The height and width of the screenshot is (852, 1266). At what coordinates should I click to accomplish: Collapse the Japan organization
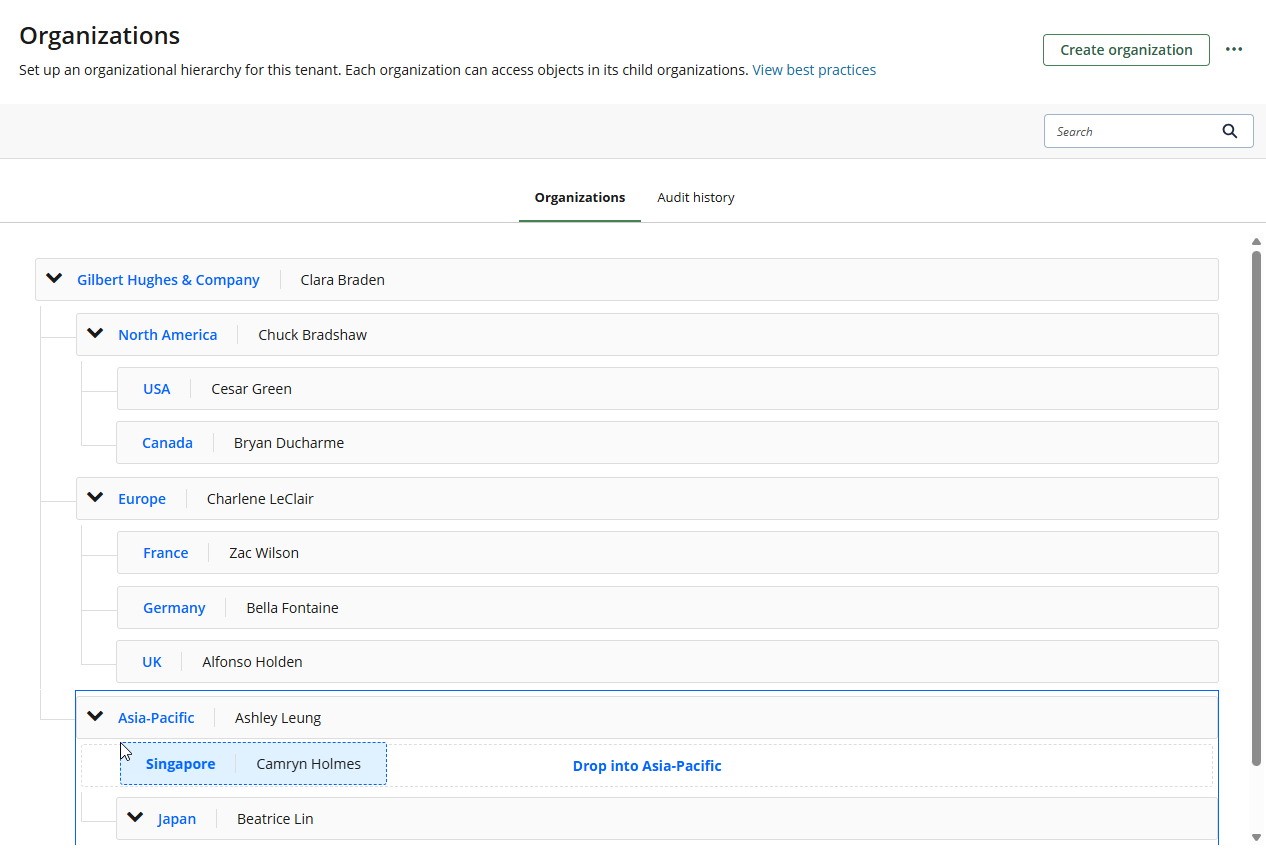[136, 818]
